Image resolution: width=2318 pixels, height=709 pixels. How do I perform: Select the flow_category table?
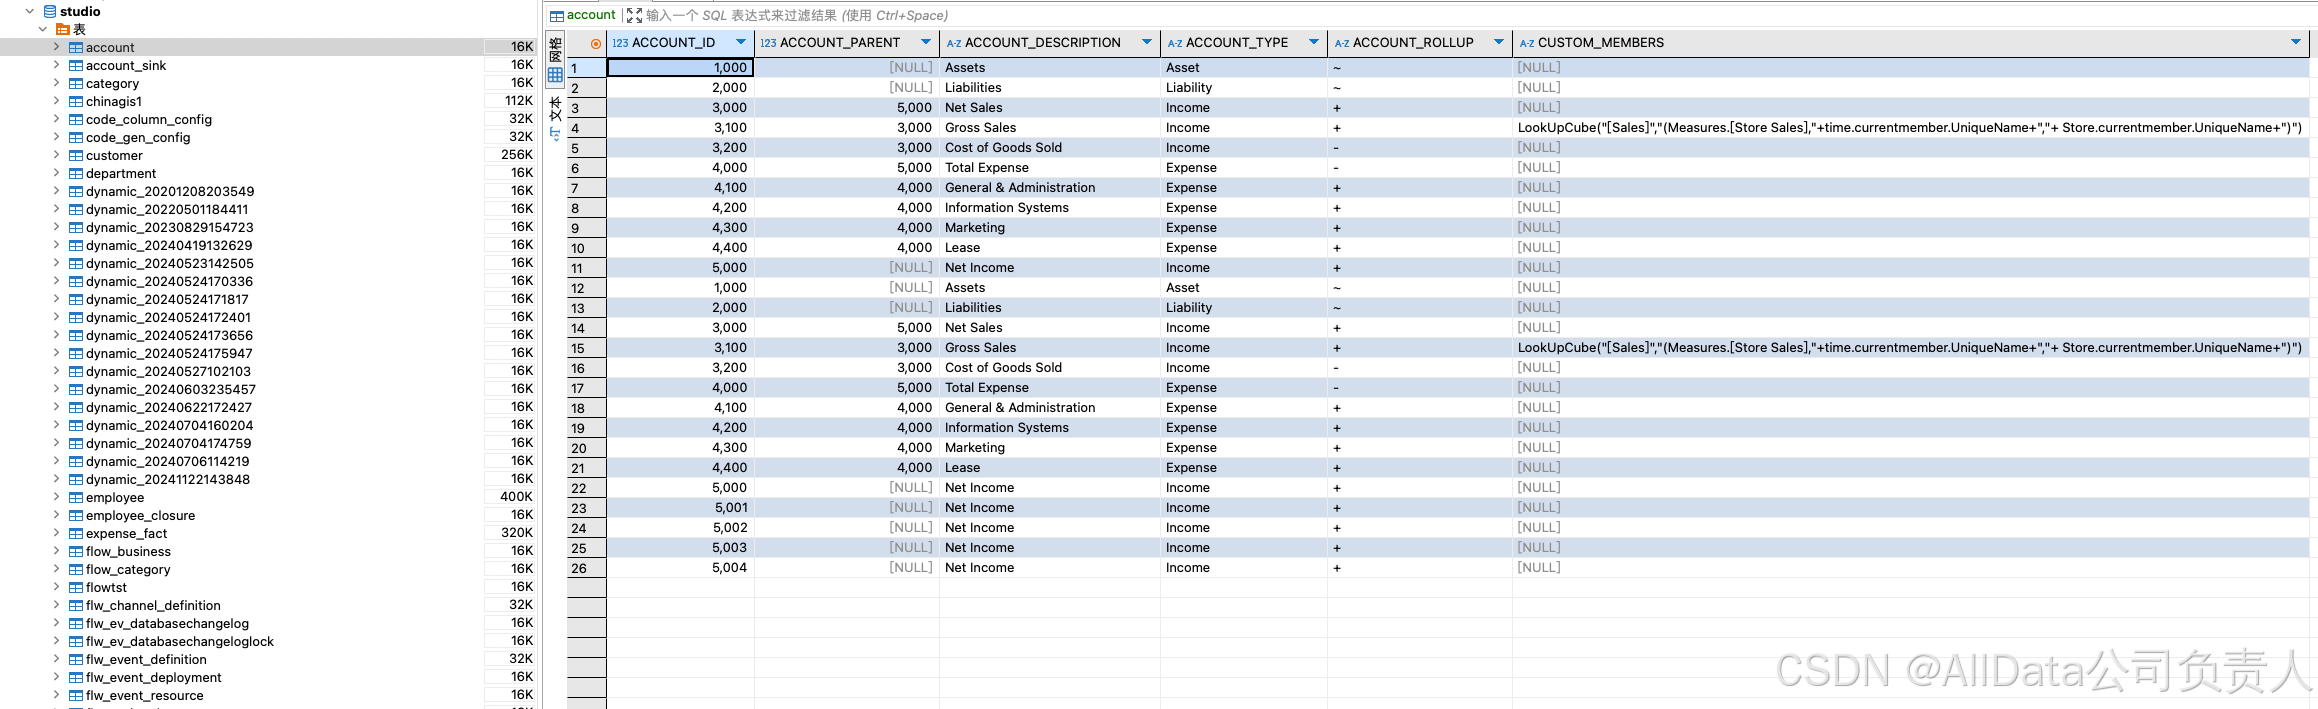click(x=128, y=569)
